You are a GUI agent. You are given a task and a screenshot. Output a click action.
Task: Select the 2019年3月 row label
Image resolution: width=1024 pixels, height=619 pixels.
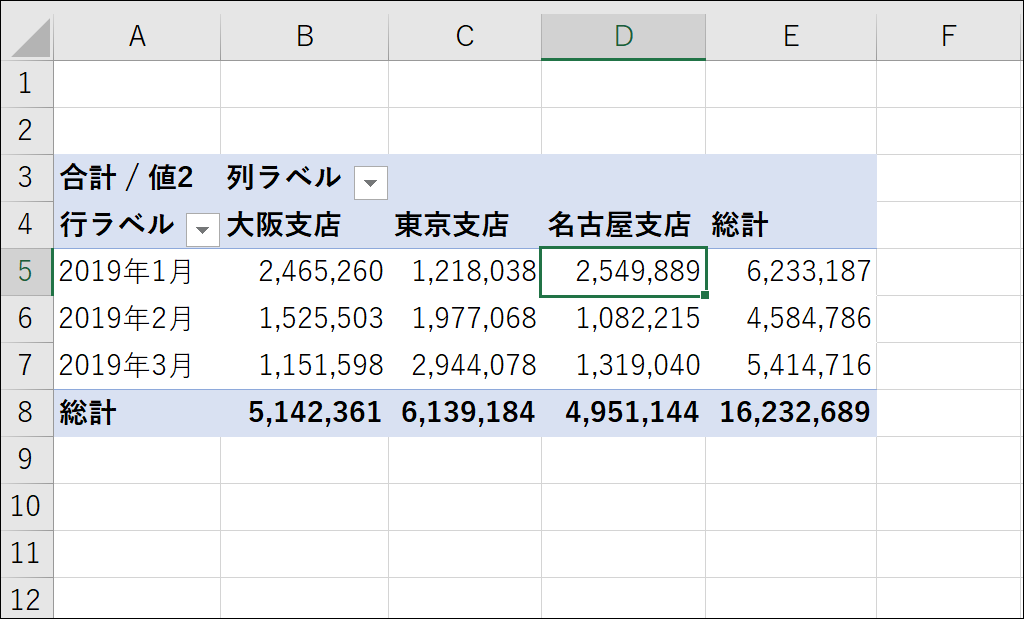137,366
